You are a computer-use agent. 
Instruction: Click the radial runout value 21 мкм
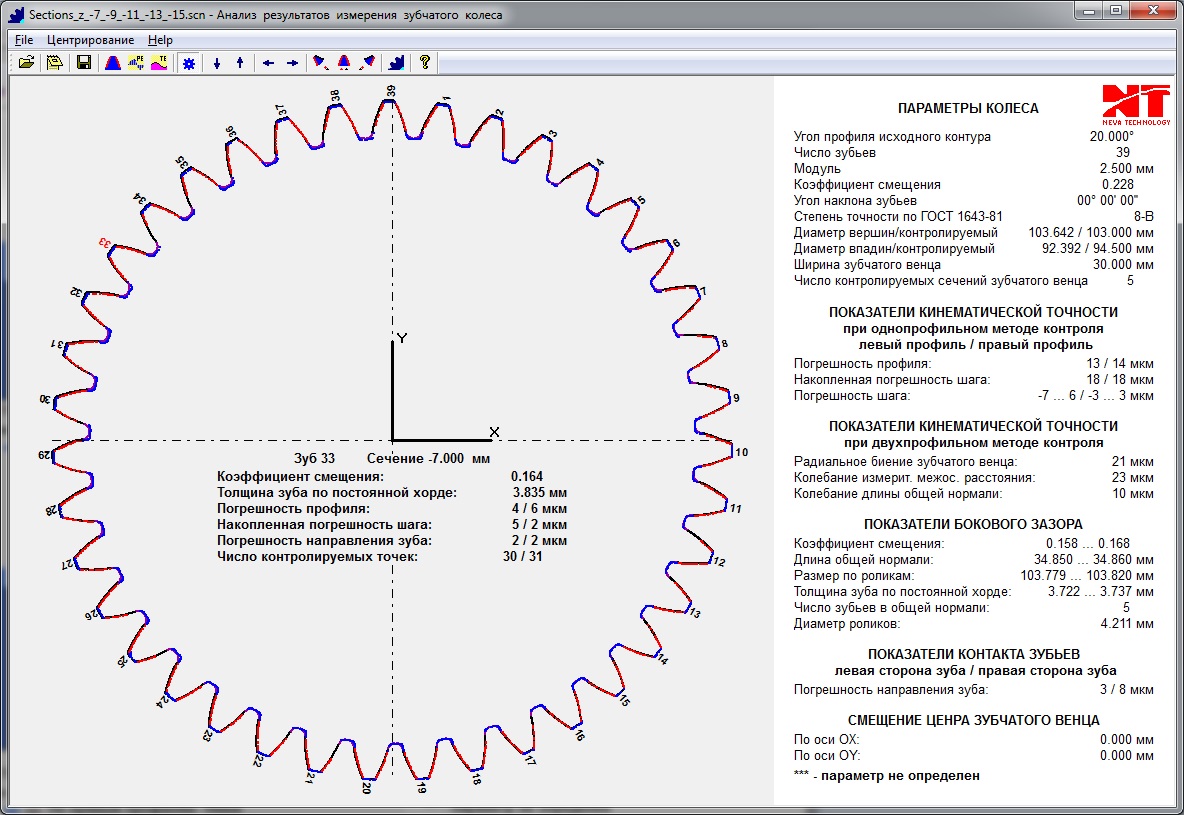[x=1133, y=462]
